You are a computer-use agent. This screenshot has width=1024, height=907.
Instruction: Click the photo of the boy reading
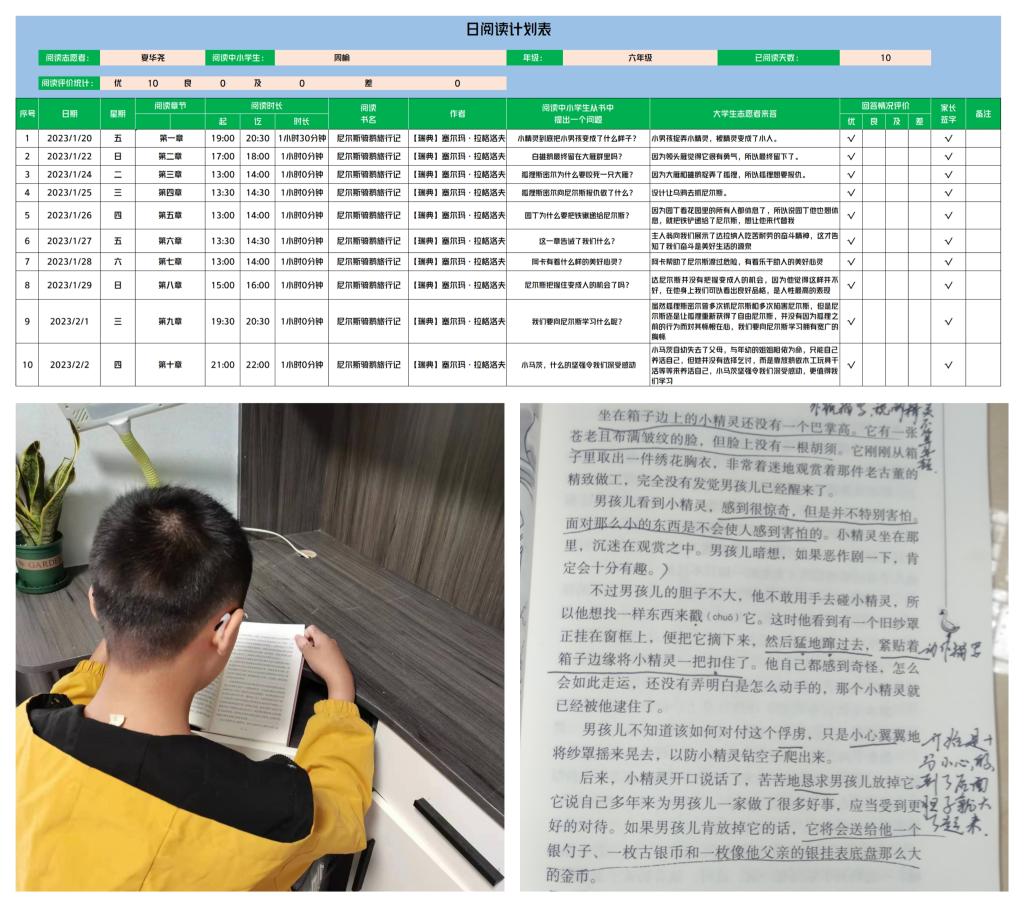pyautogui.click(x=260, y=647)
